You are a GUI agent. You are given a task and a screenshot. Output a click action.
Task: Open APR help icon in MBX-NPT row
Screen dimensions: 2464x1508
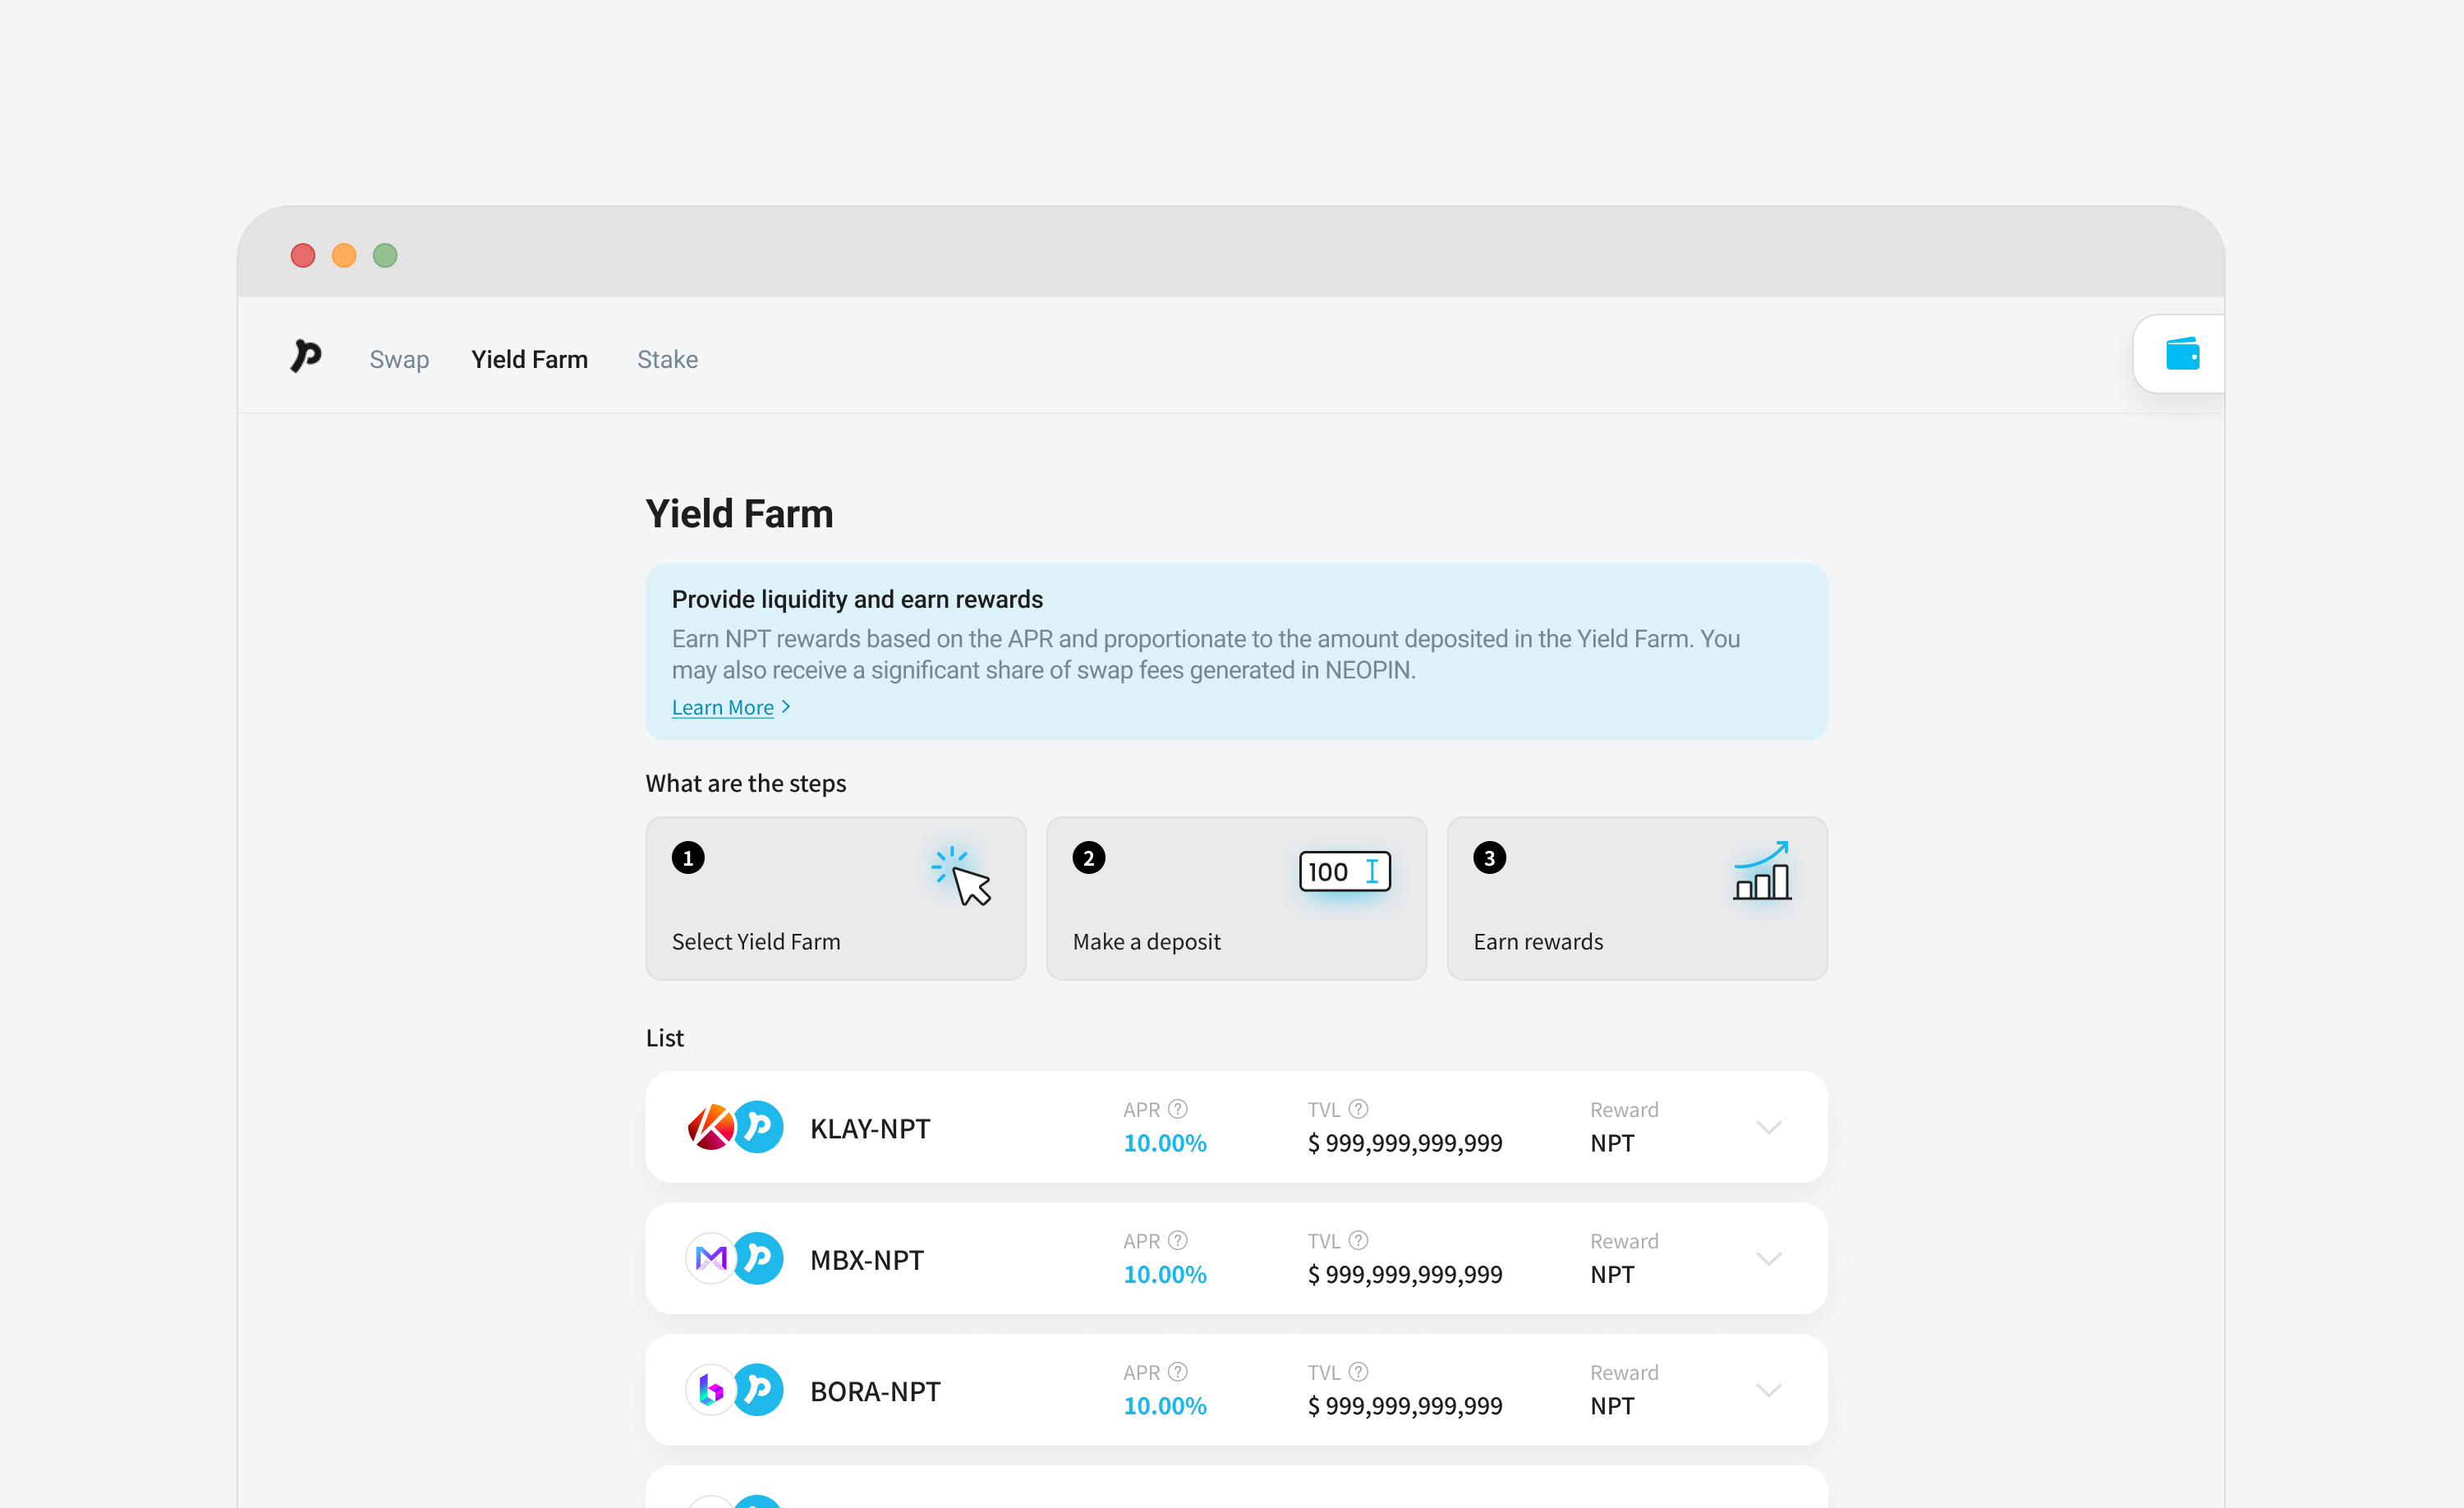click(x=1178, y=1240)
